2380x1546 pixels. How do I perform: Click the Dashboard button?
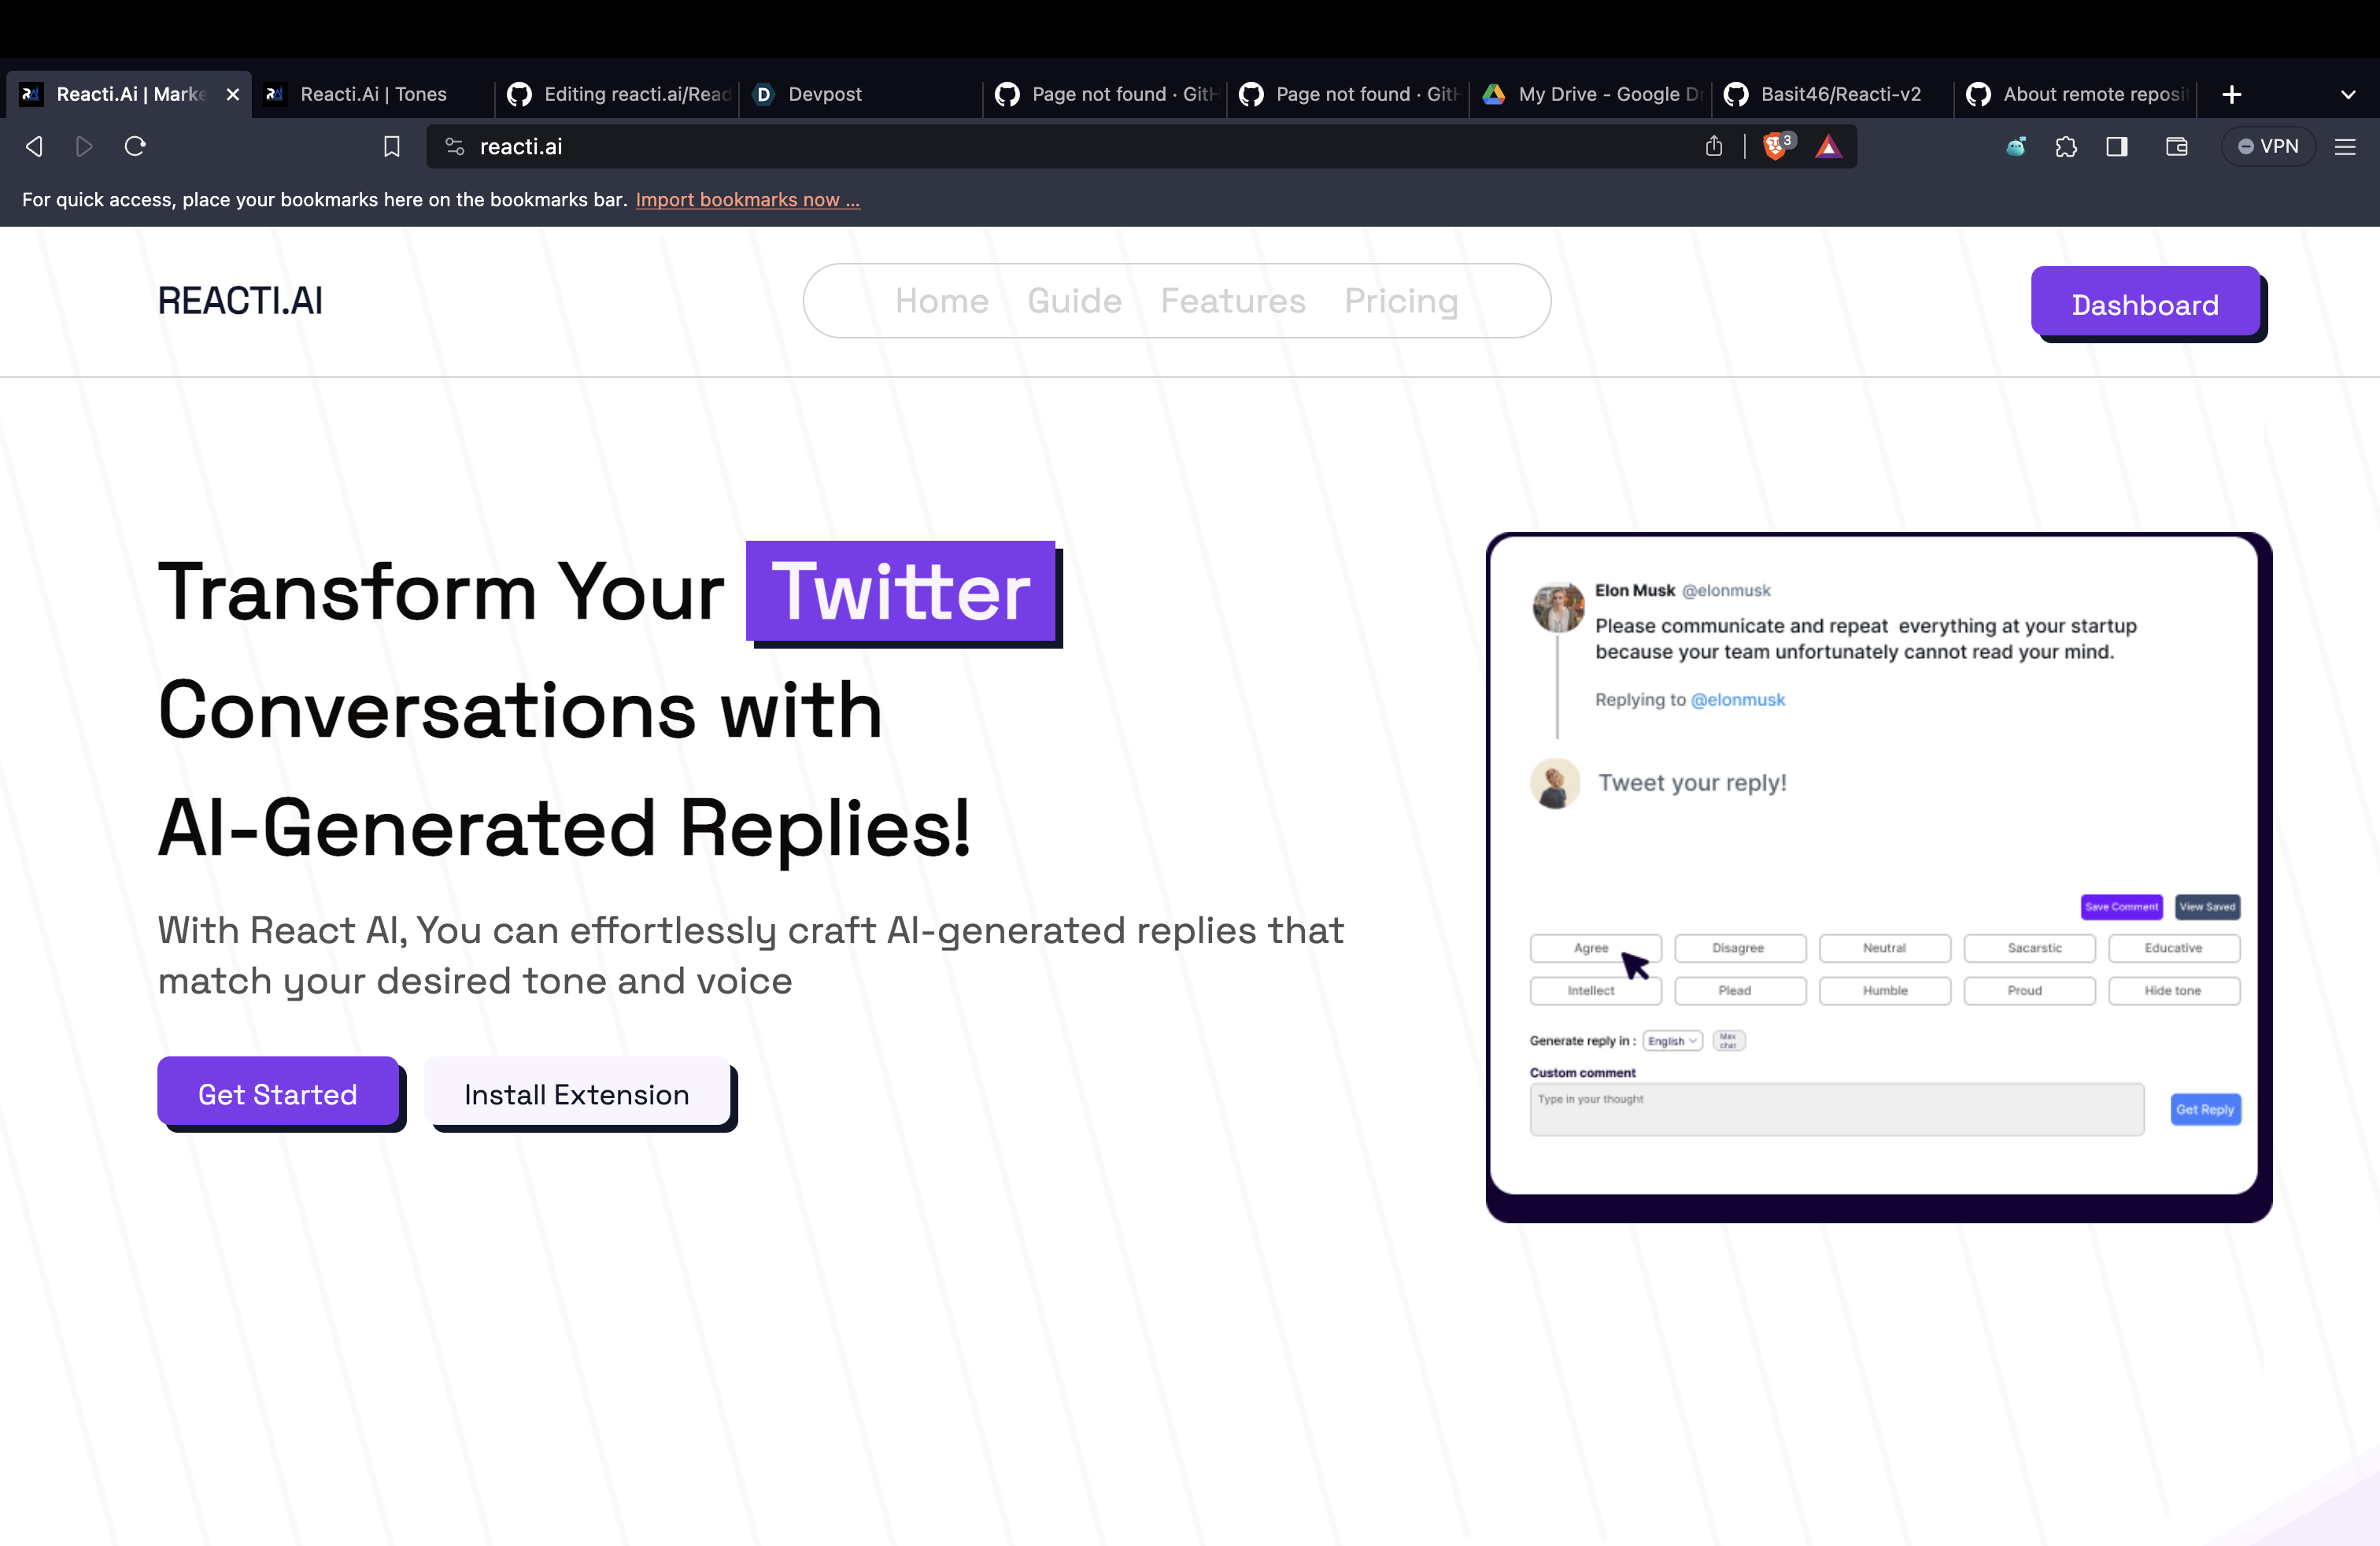point(2144,304)
